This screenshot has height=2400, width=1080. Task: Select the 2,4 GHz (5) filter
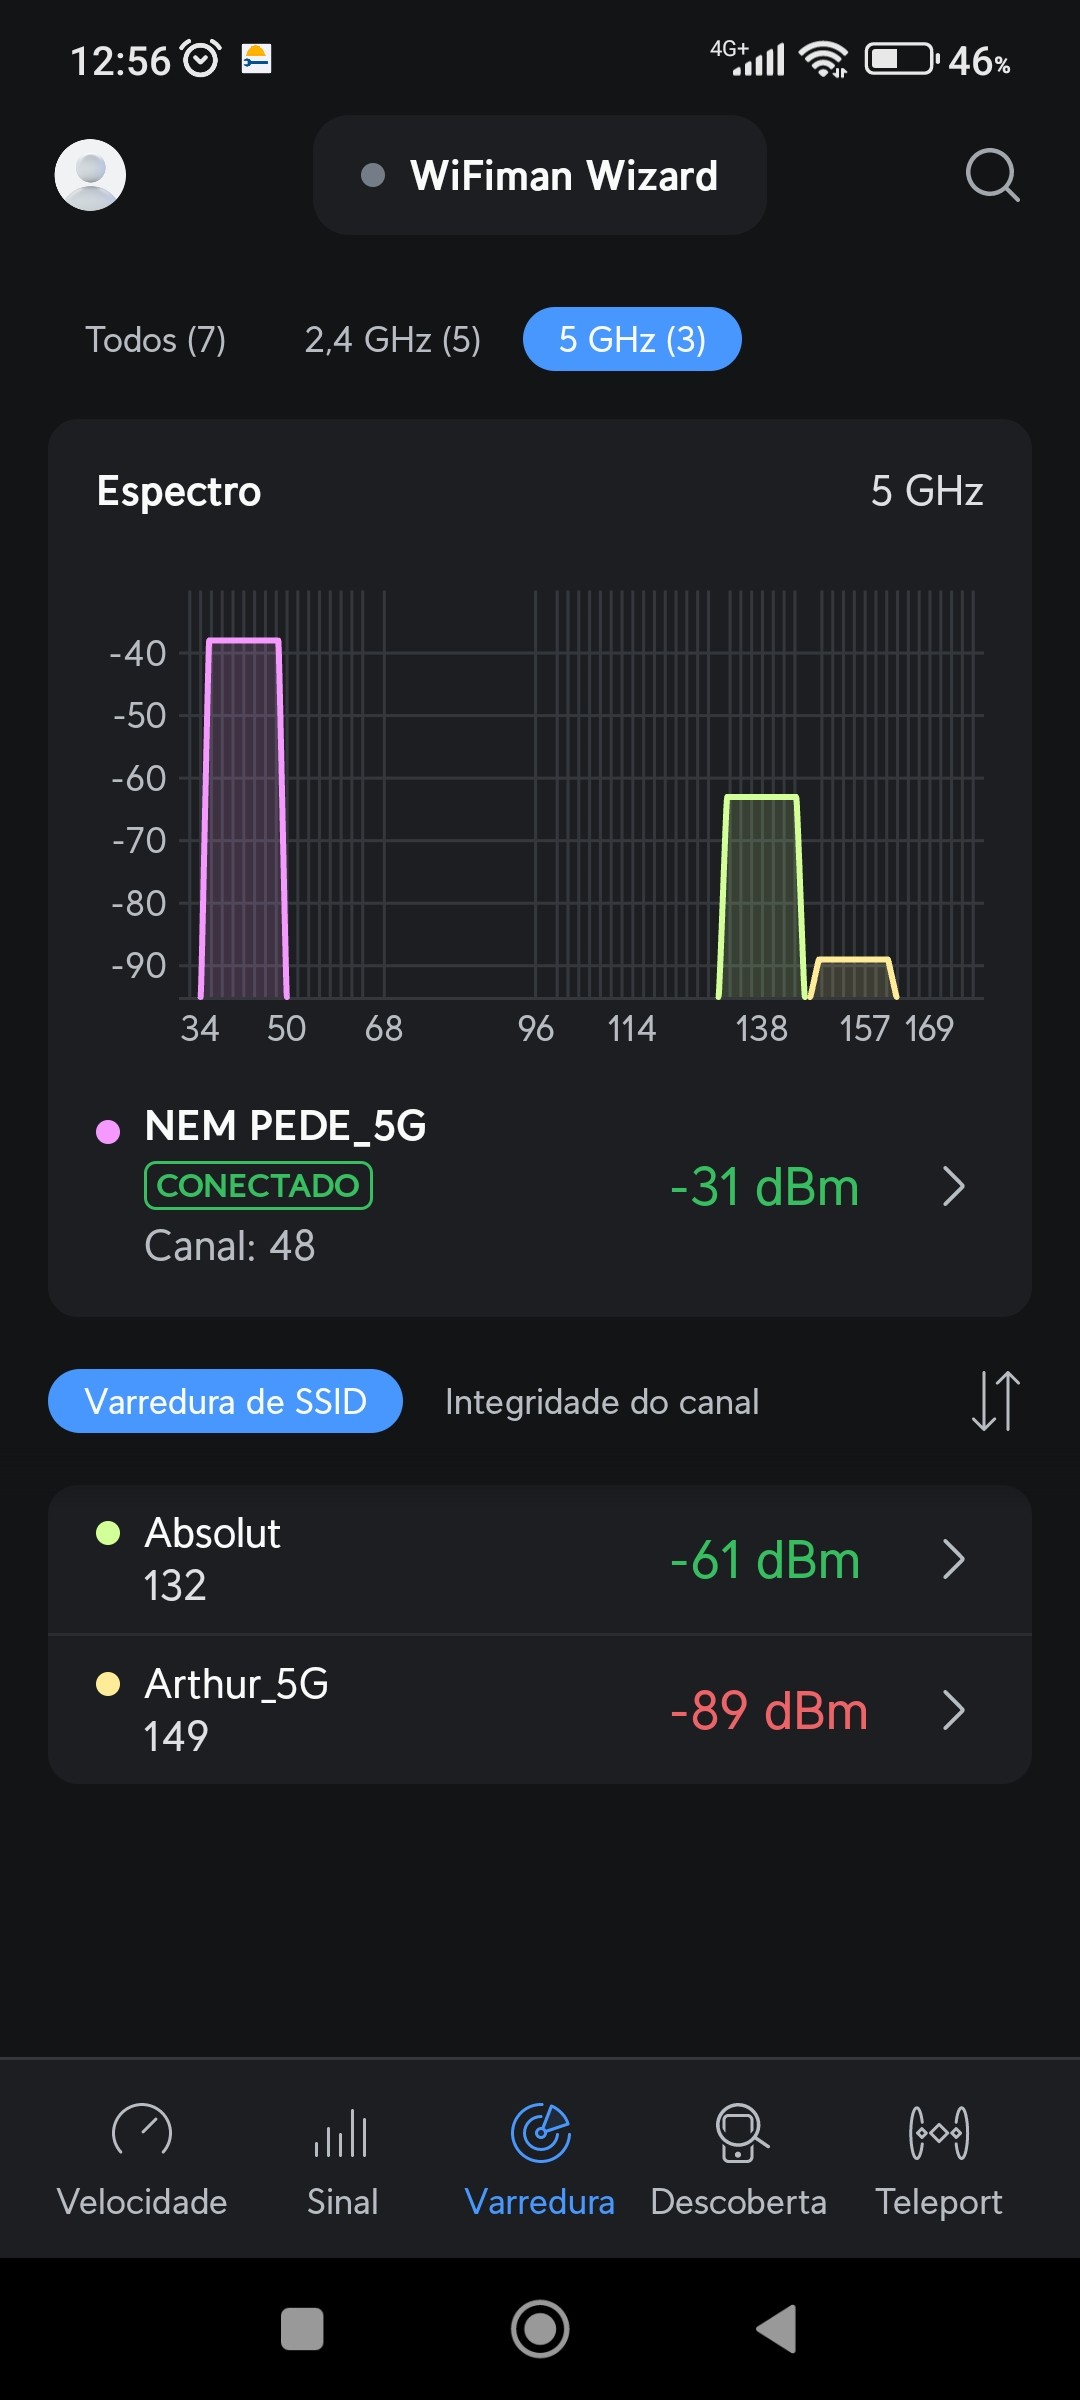click(x=392, y=340)
